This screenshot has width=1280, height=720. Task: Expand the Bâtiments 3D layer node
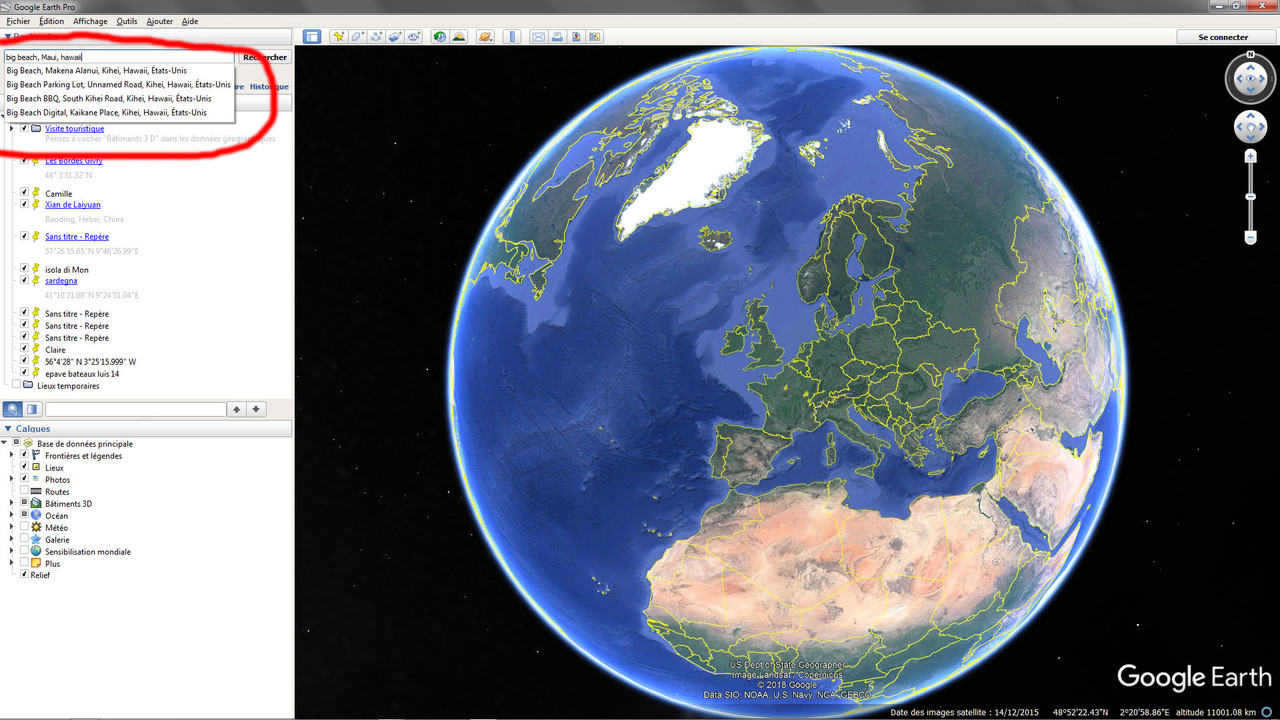tap(12, 503)
